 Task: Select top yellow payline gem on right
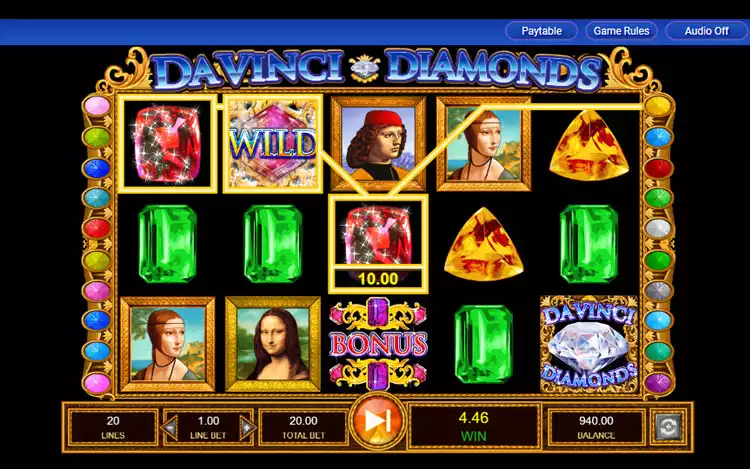tap(658, 106)
